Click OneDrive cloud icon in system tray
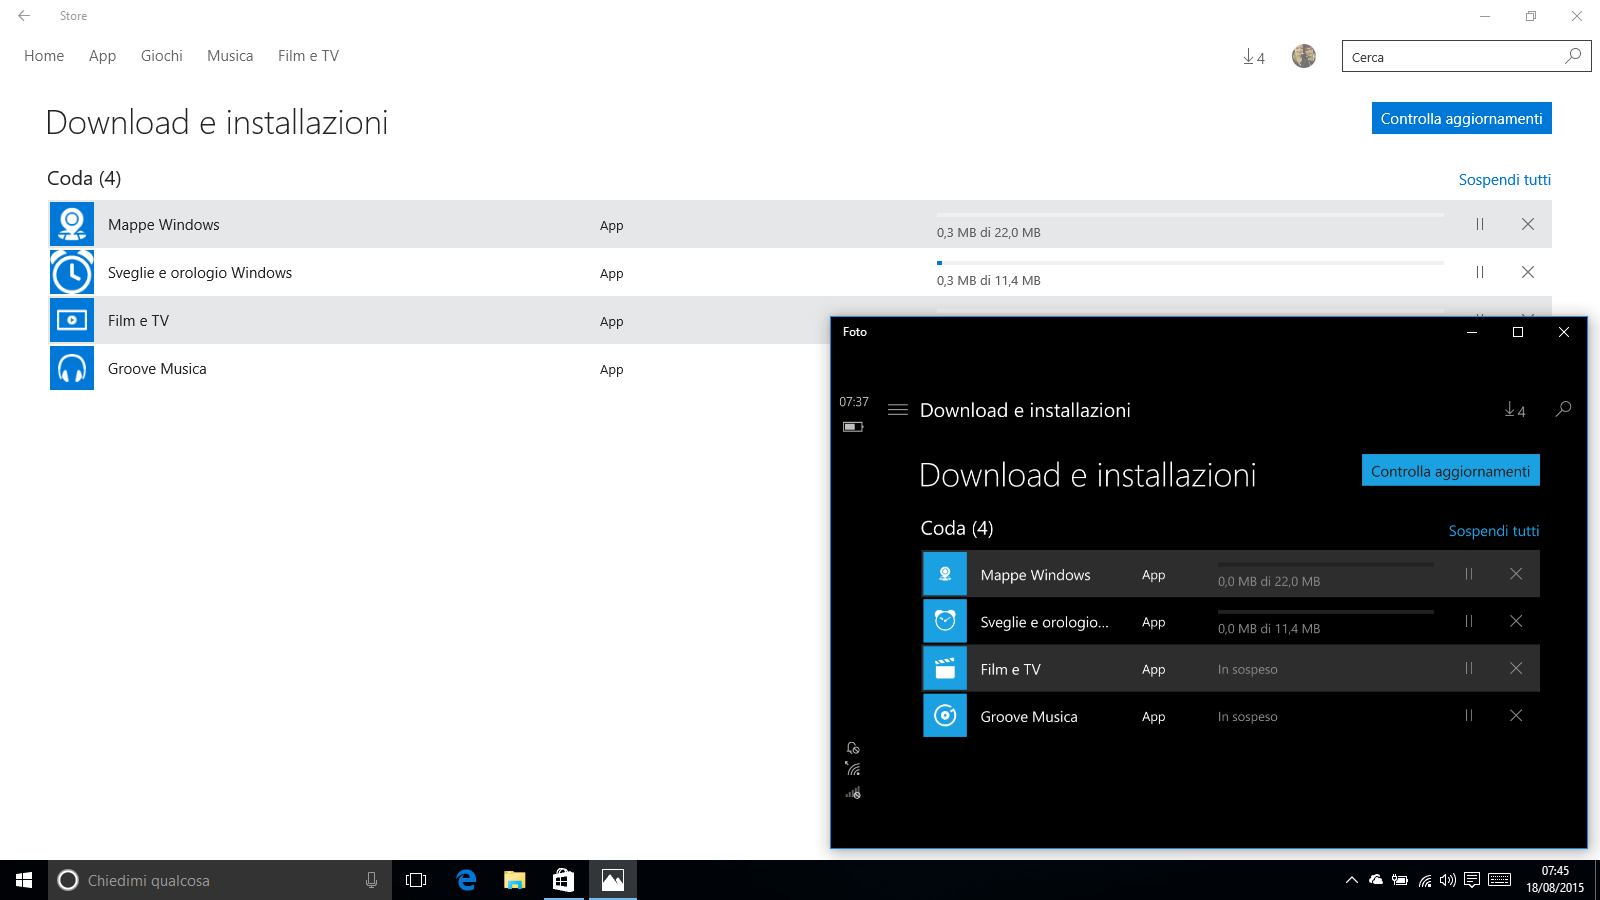1600x900 pixels. click(1376, 880)
